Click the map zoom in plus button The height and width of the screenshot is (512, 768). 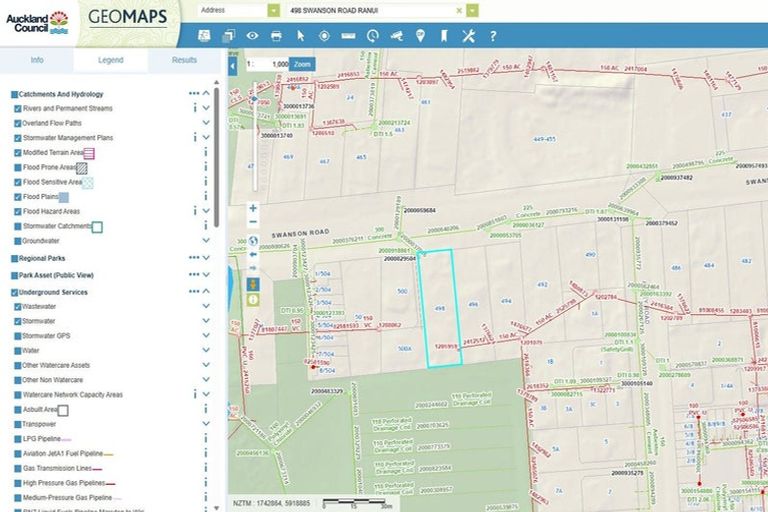tap(253, 208)
